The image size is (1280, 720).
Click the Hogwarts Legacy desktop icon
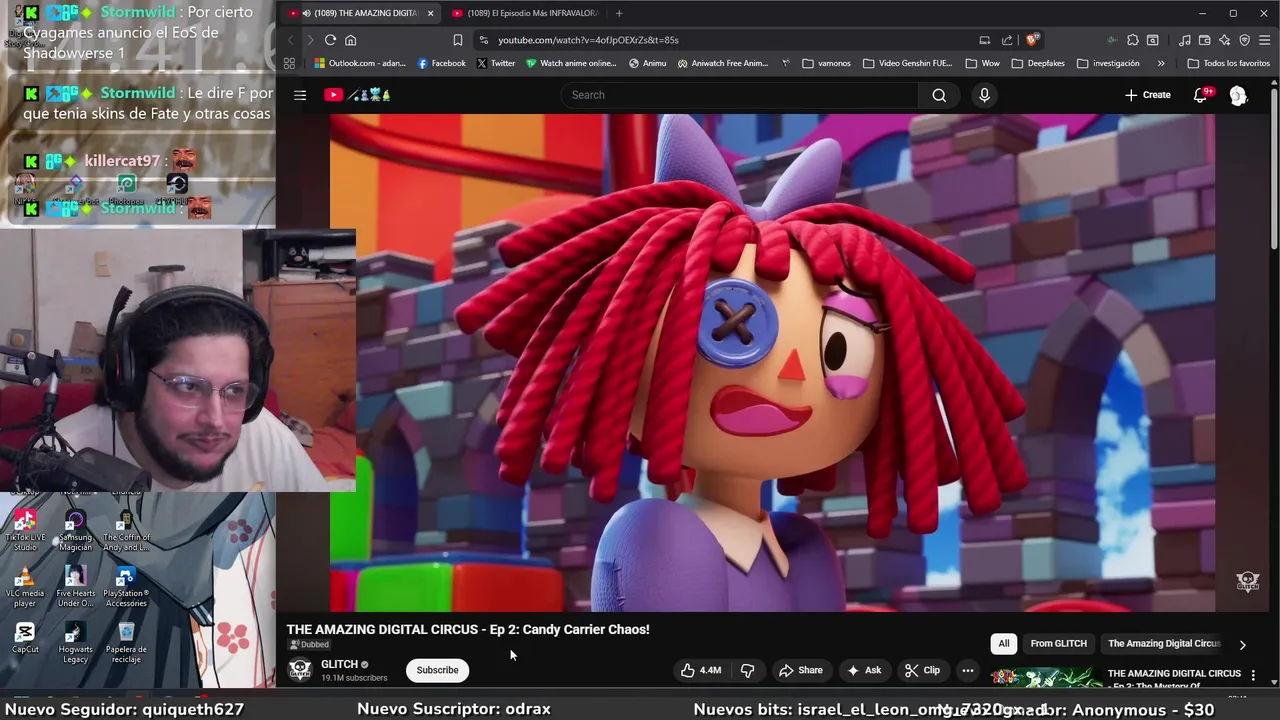click(75, 643)
